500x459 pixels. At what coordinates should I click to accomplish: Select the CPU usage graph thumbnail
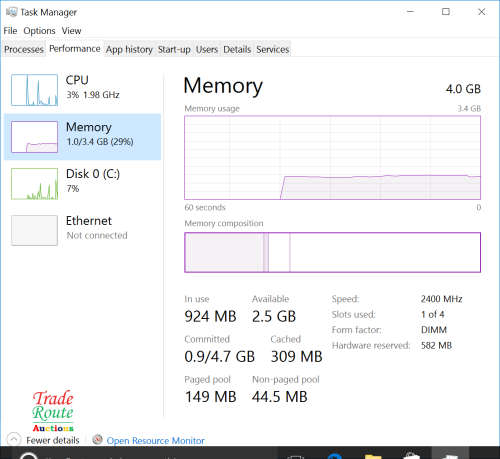click(x=34, y=90)
